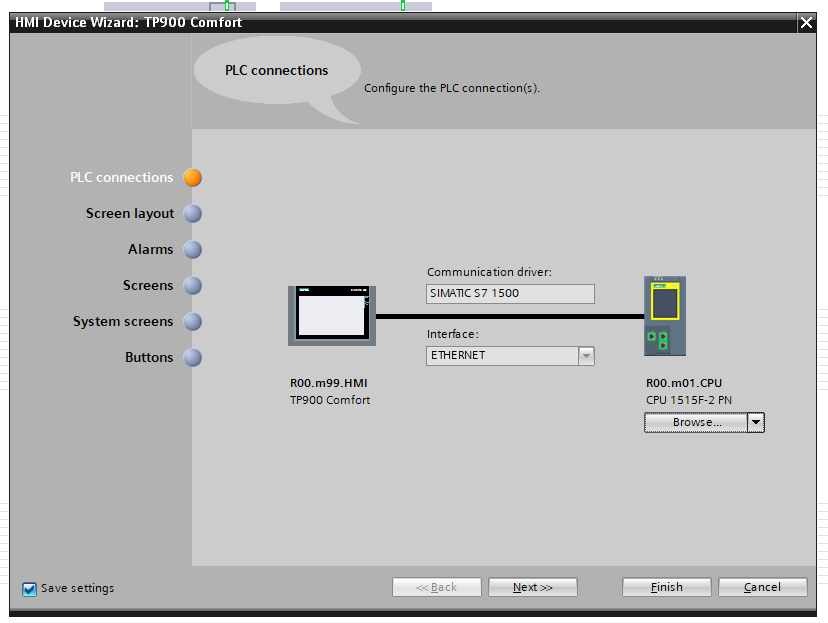
Task: Open the Interface ETHERNET dropdown arrow
Action: coord(586,356)
